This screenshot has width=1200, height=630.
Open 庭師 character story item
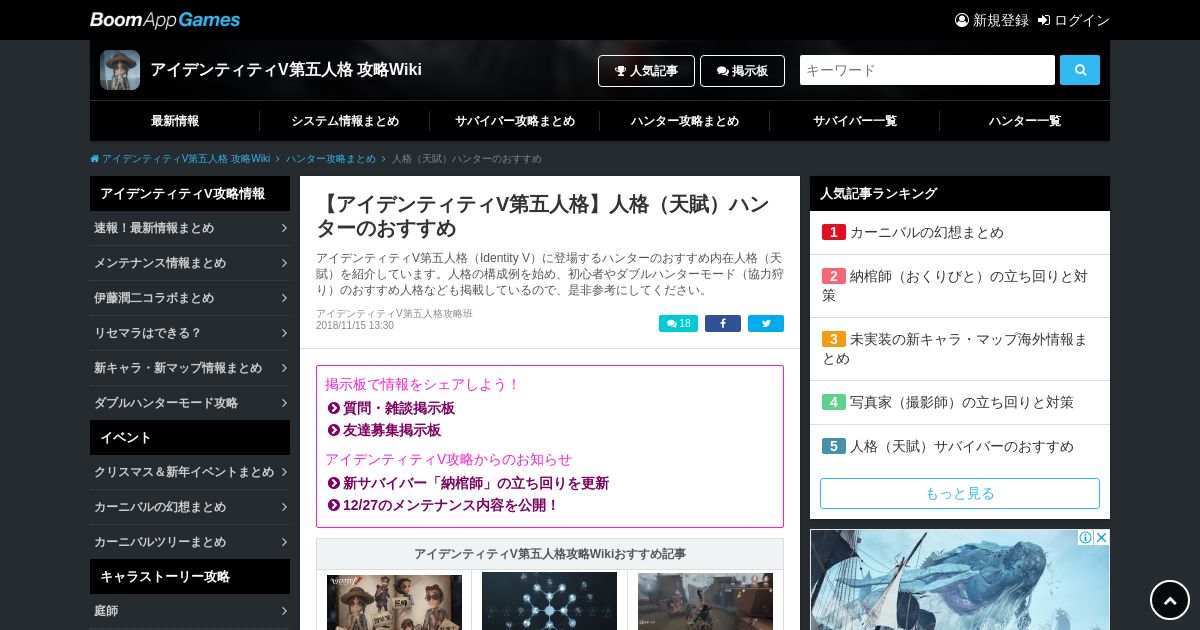point(190,611)
